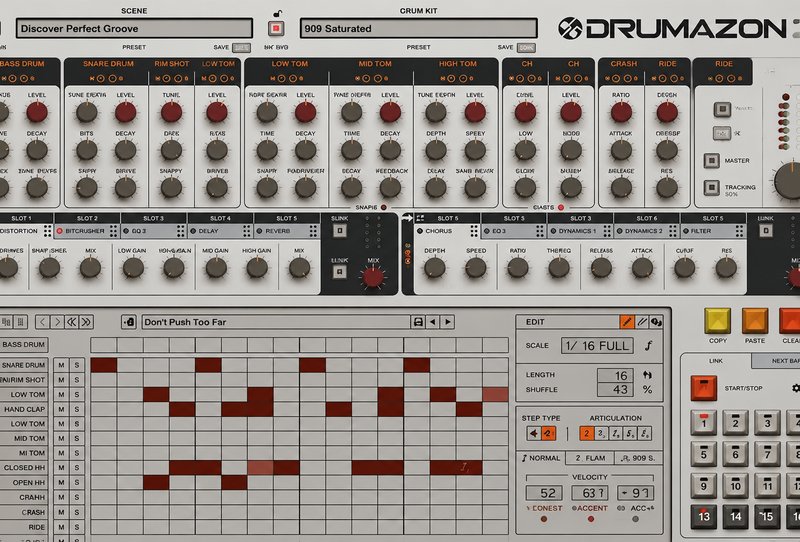Toggle the Filter effect power button
This screenshot has height=542, width=800.
pos(685,231)
